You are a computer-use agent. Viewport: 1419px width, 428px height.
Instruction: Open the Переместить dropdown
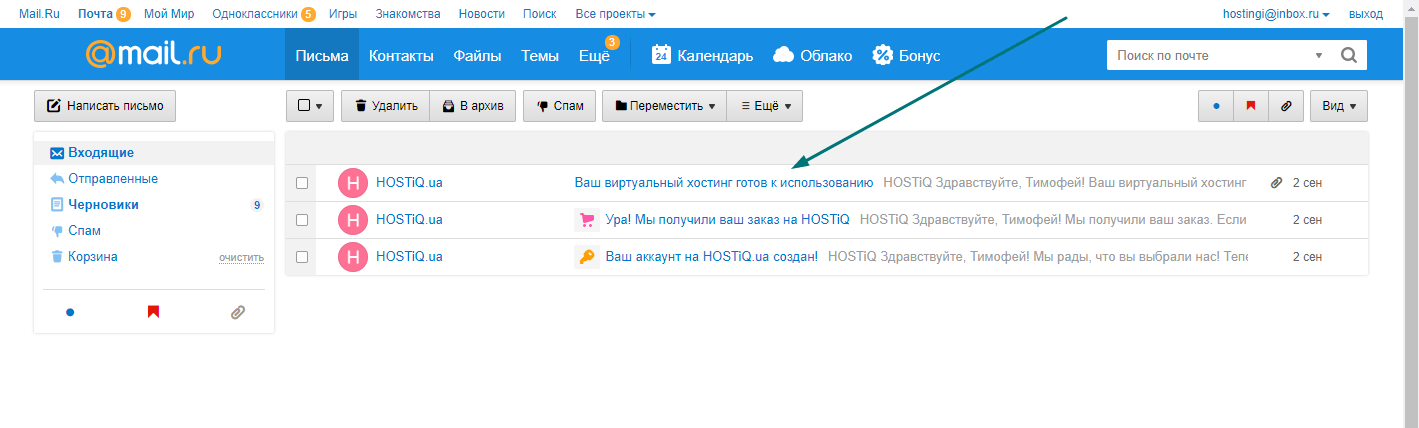(x=664, y=106)
